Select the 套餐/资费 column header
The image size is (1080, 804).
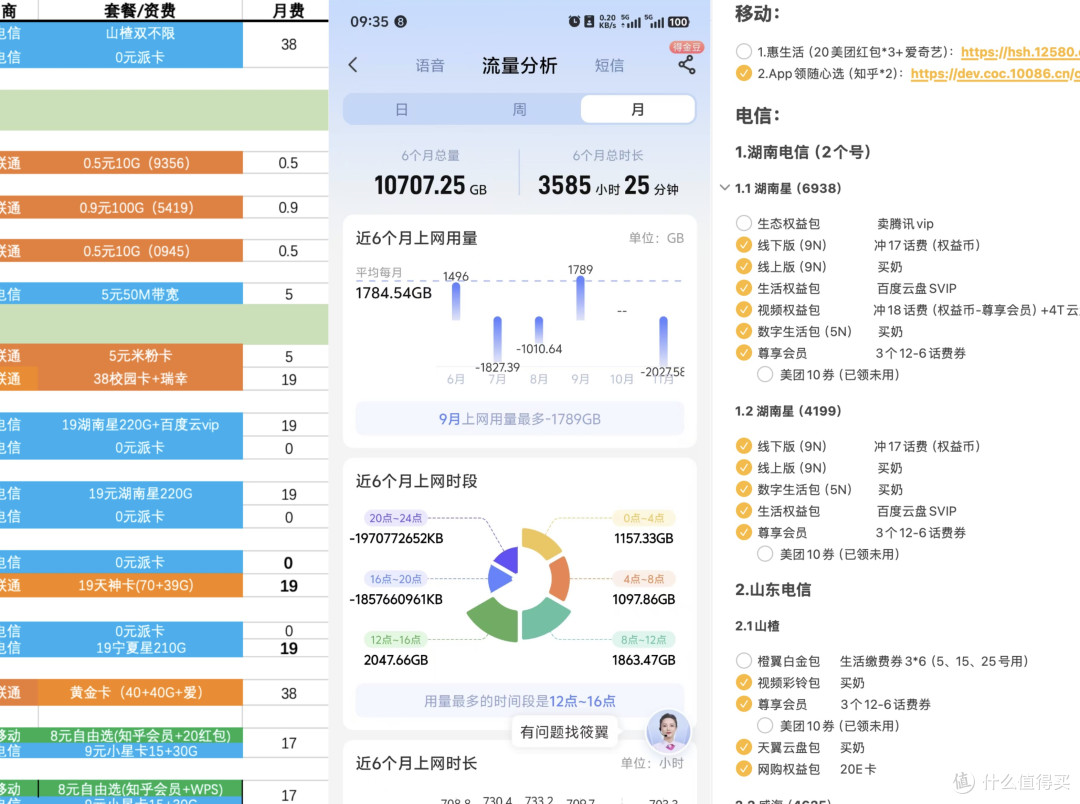(x=140, y=10)
